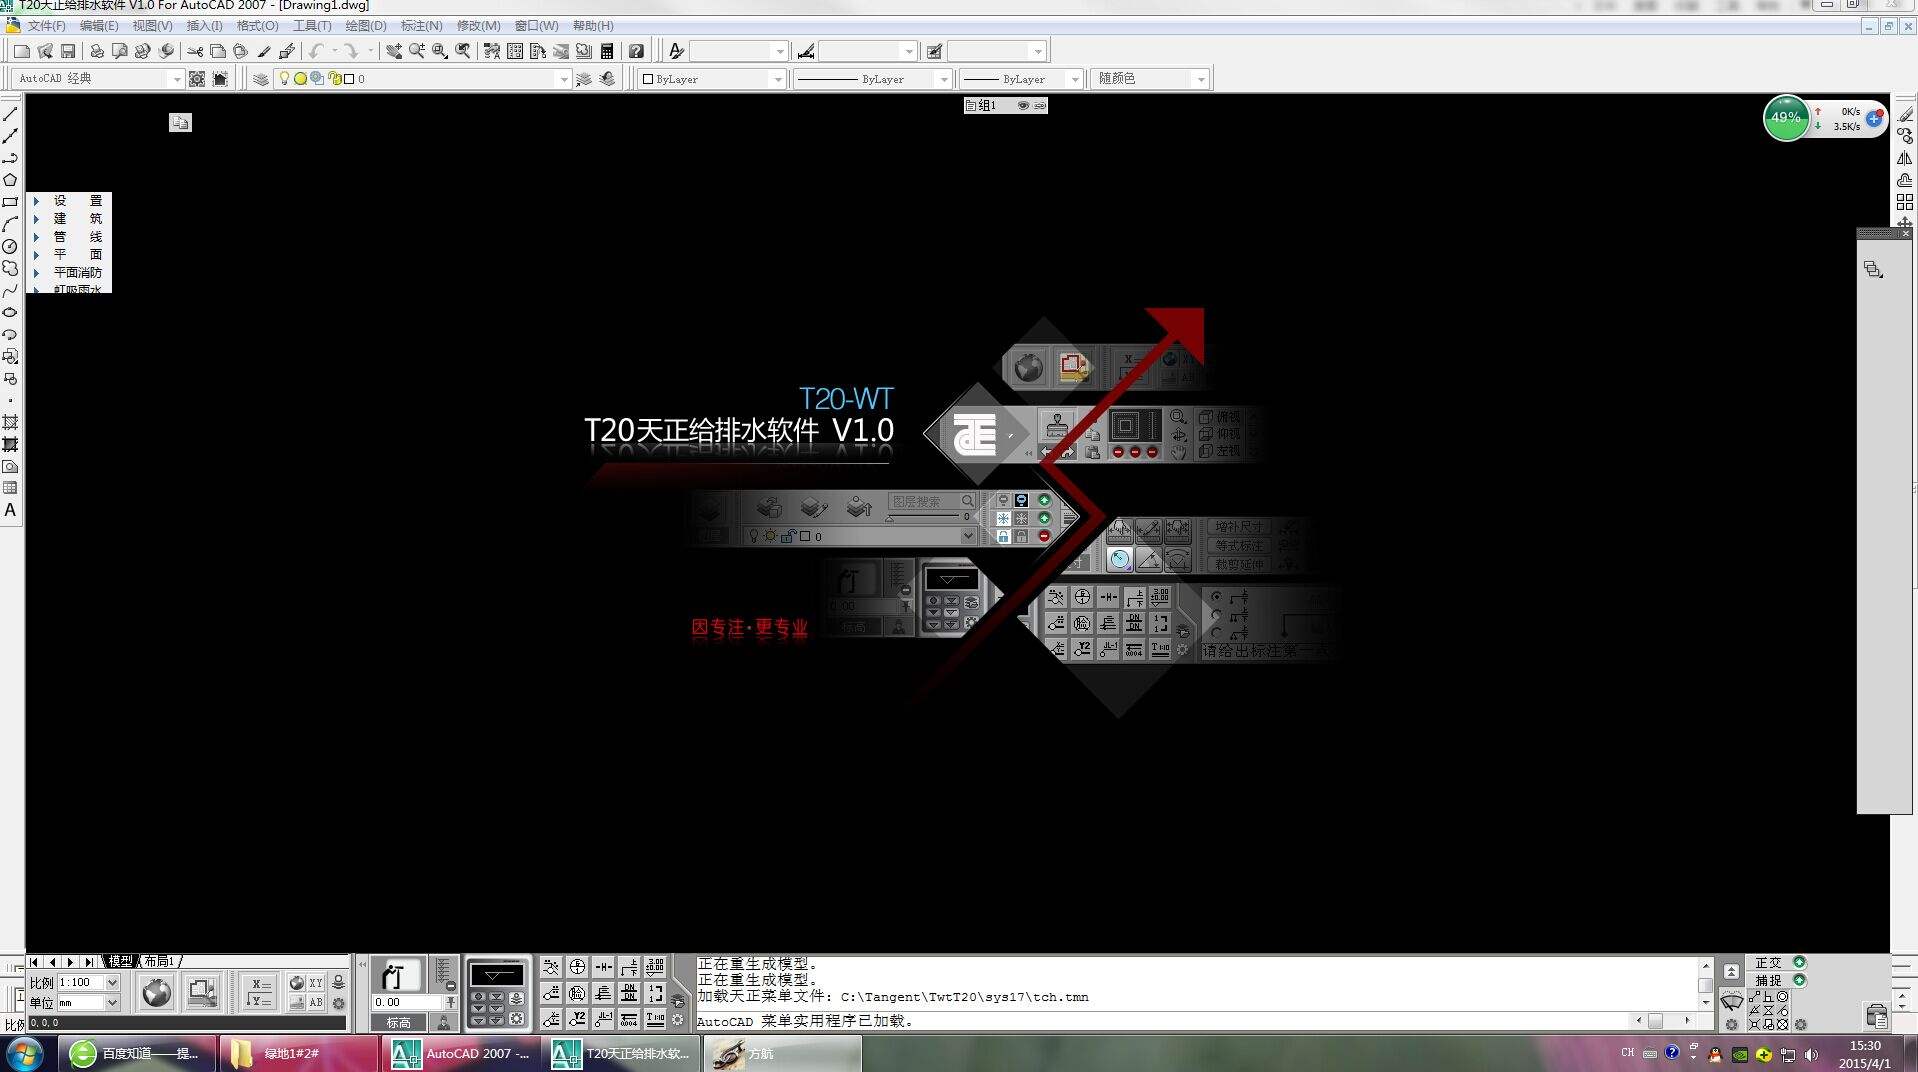Click the 标高 button

pos(399,1022)
